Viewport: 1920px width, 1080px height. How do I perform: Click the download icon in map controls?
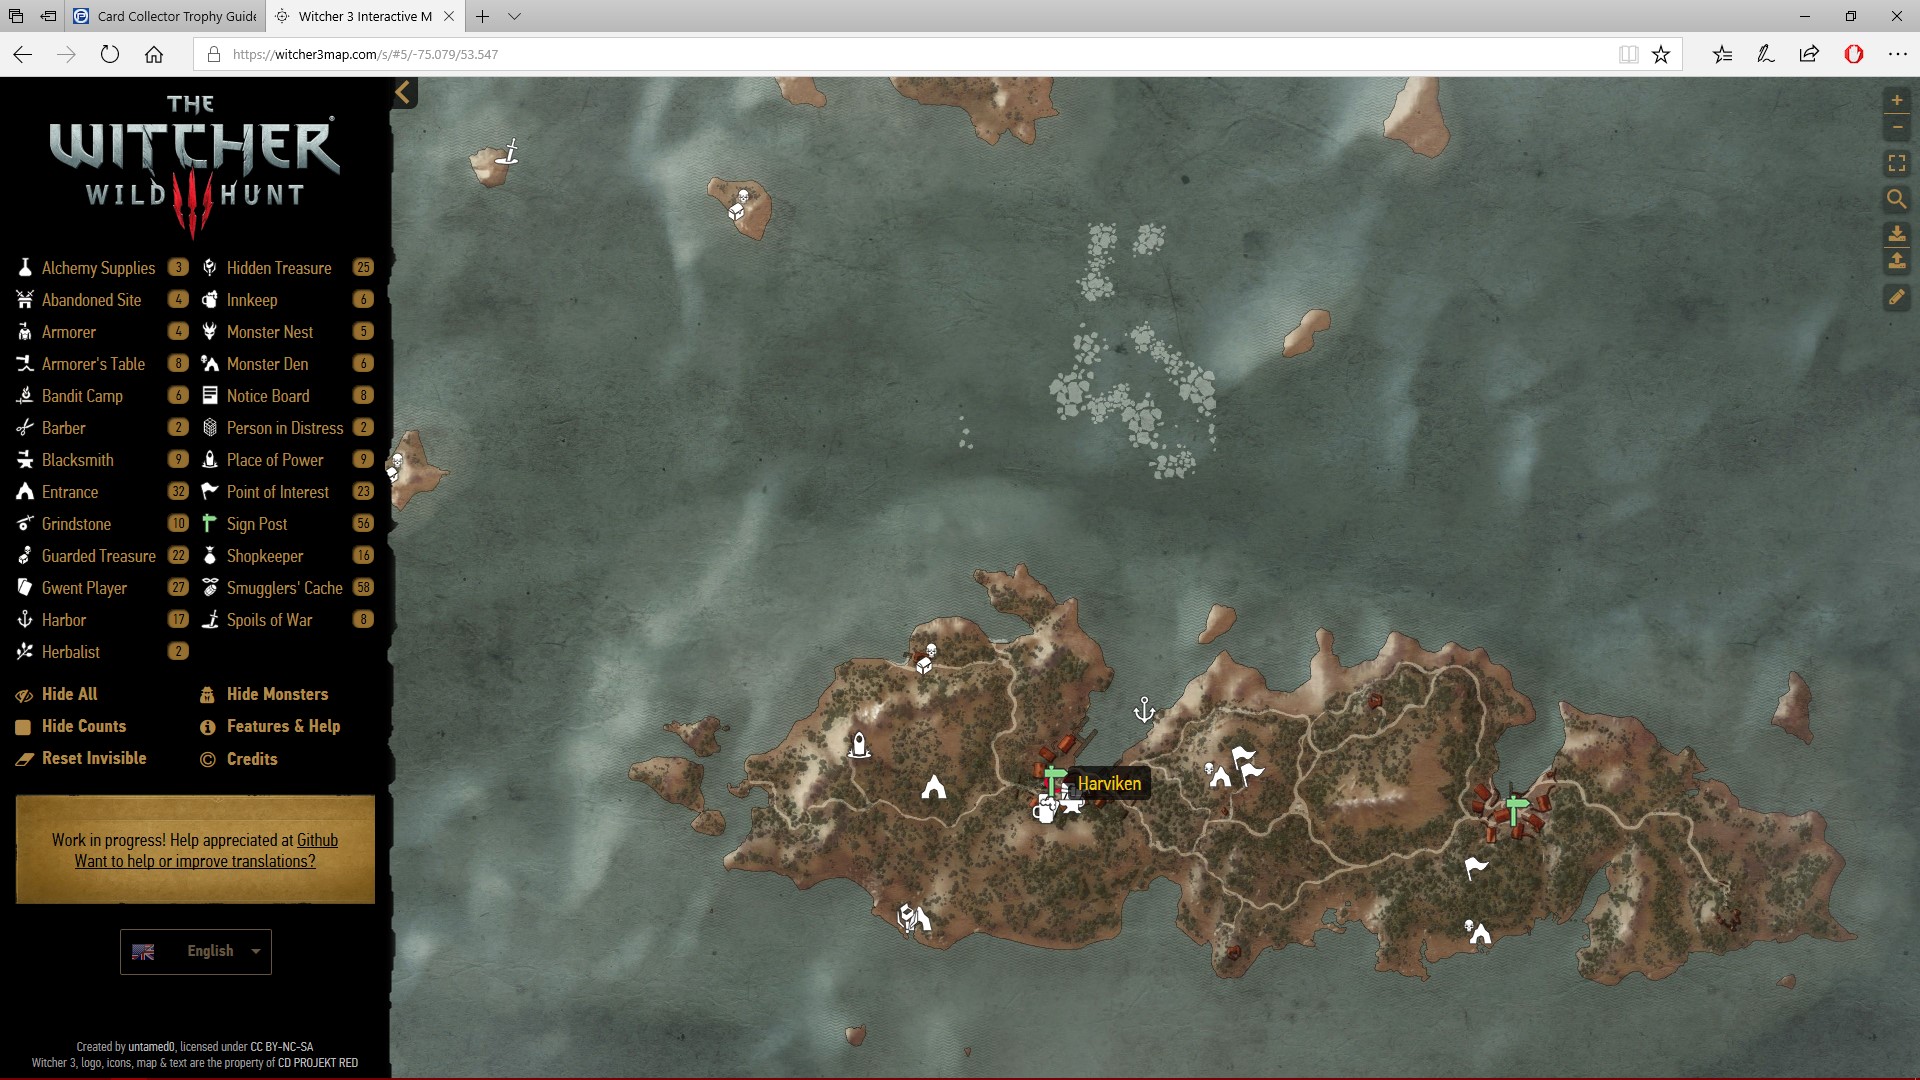[x=1896, y=234]
